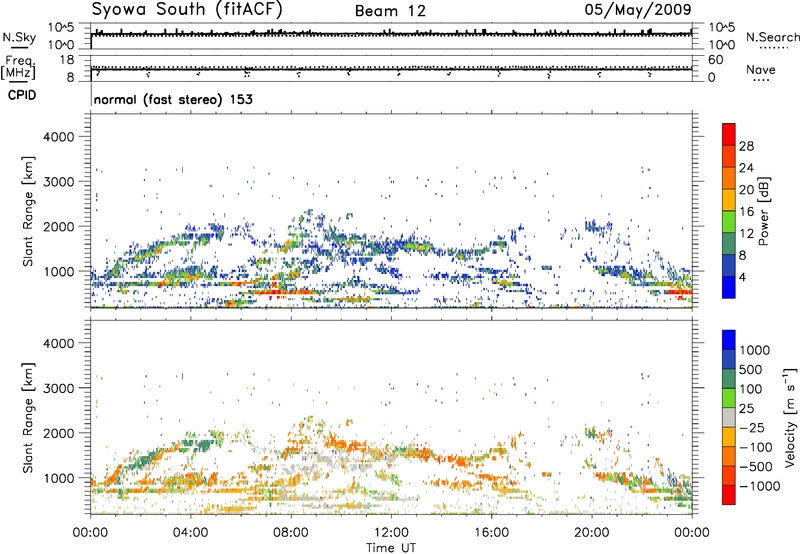Click the power colorbar value '28'

coord(746,146)
